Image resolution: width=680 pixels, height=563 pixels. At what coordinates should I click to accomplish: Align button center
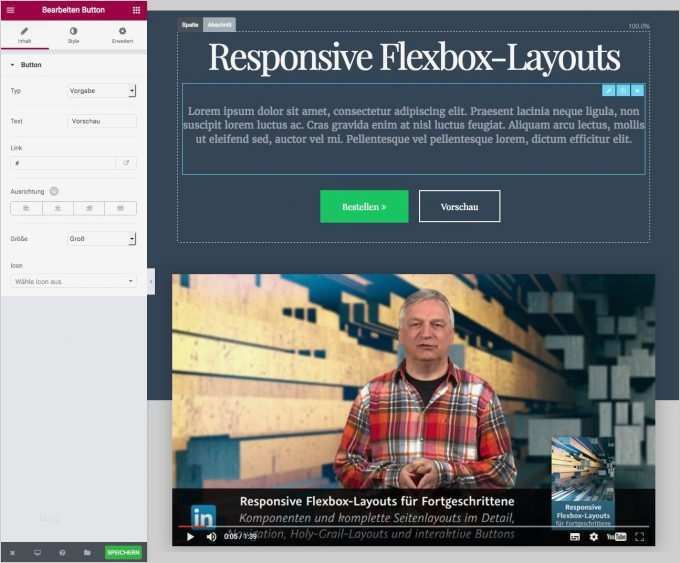(x=58, y=209)
